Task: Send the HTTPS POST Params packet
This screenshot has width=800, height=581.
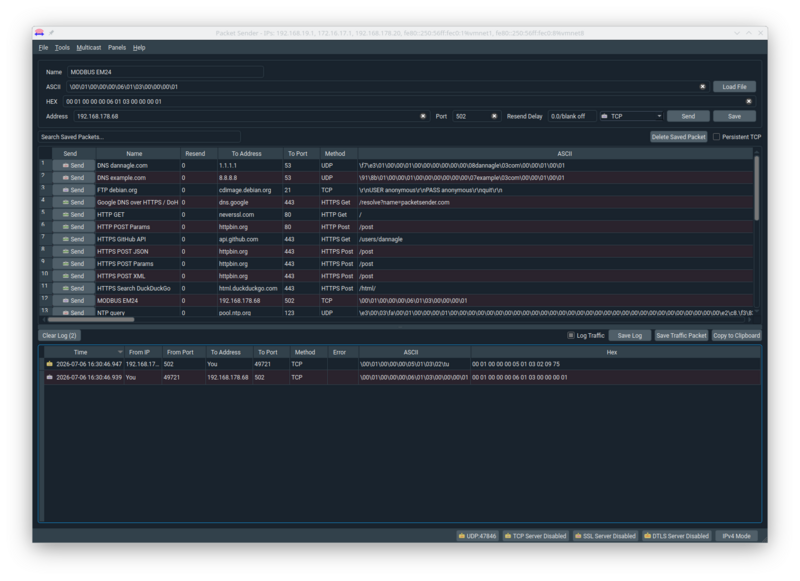Action: [x=73, y=264]
